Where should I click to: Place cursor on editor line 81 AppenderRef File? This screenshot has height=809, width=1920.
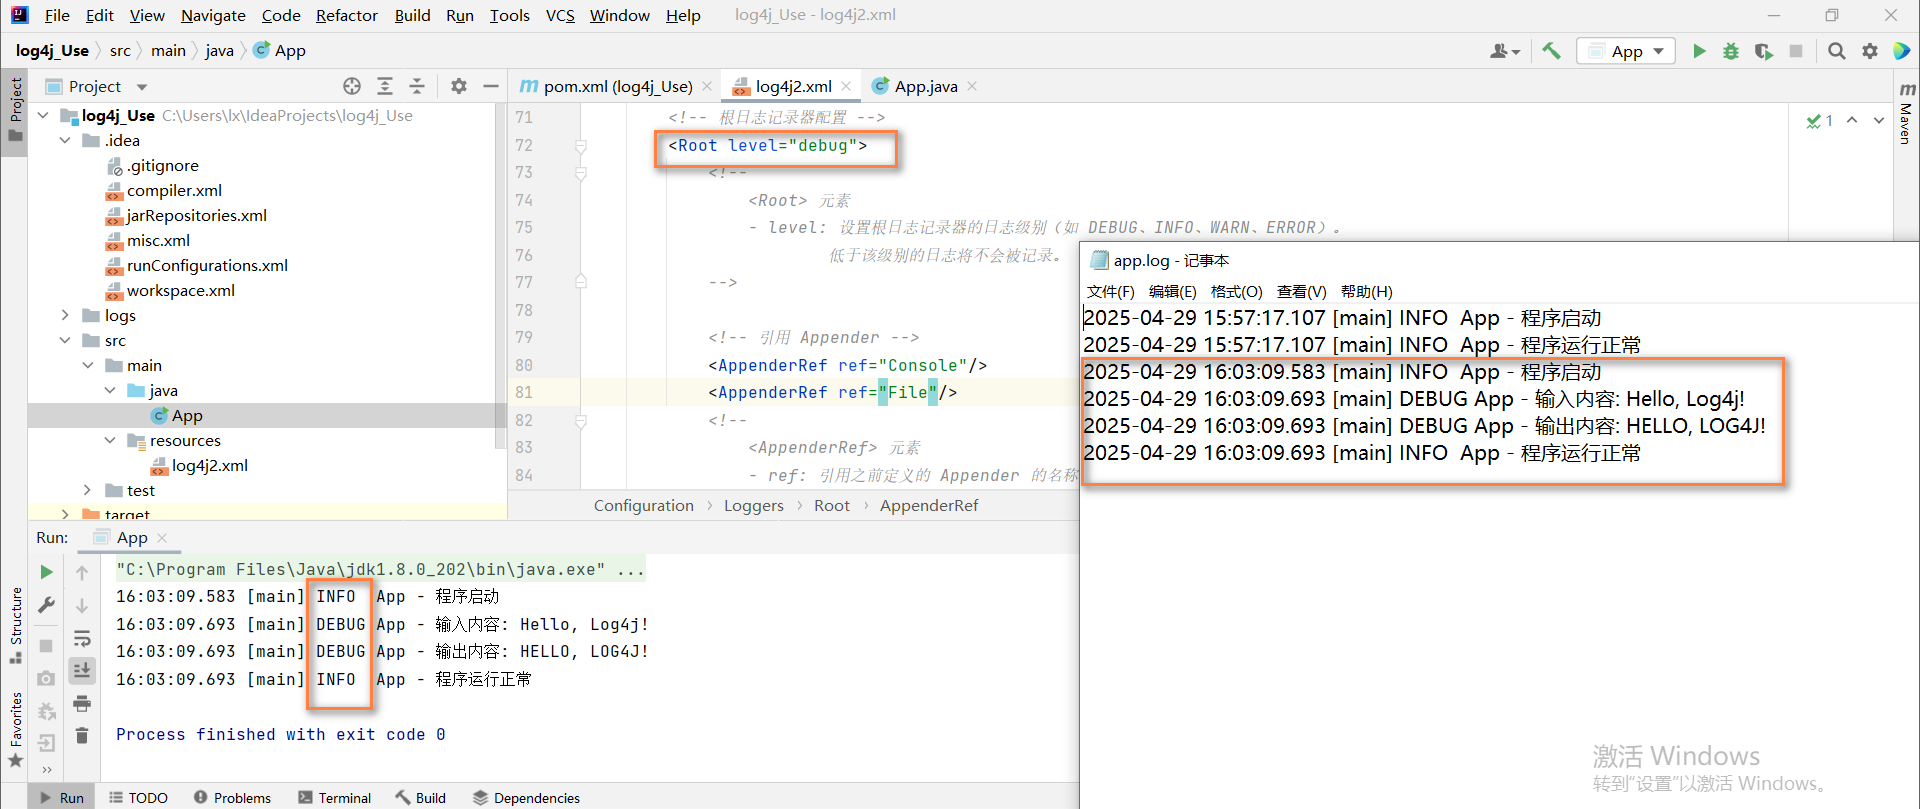coord(832,393)
